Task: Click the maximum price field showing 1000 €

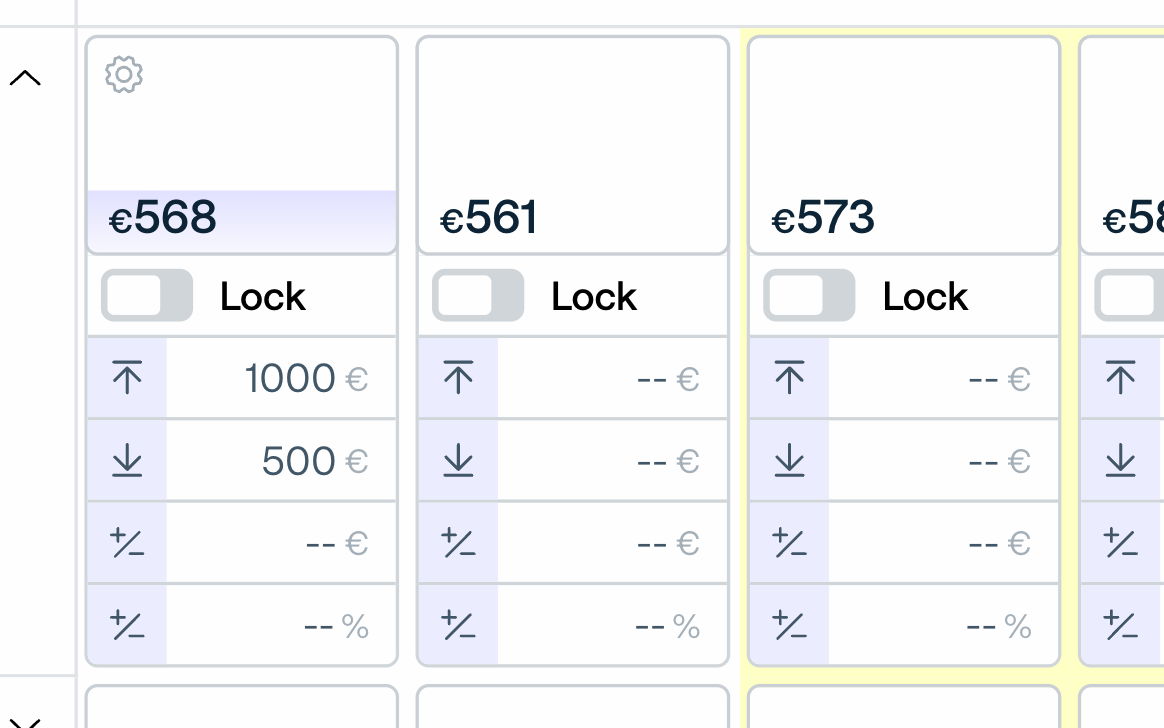Action: (x=281, y=379)
